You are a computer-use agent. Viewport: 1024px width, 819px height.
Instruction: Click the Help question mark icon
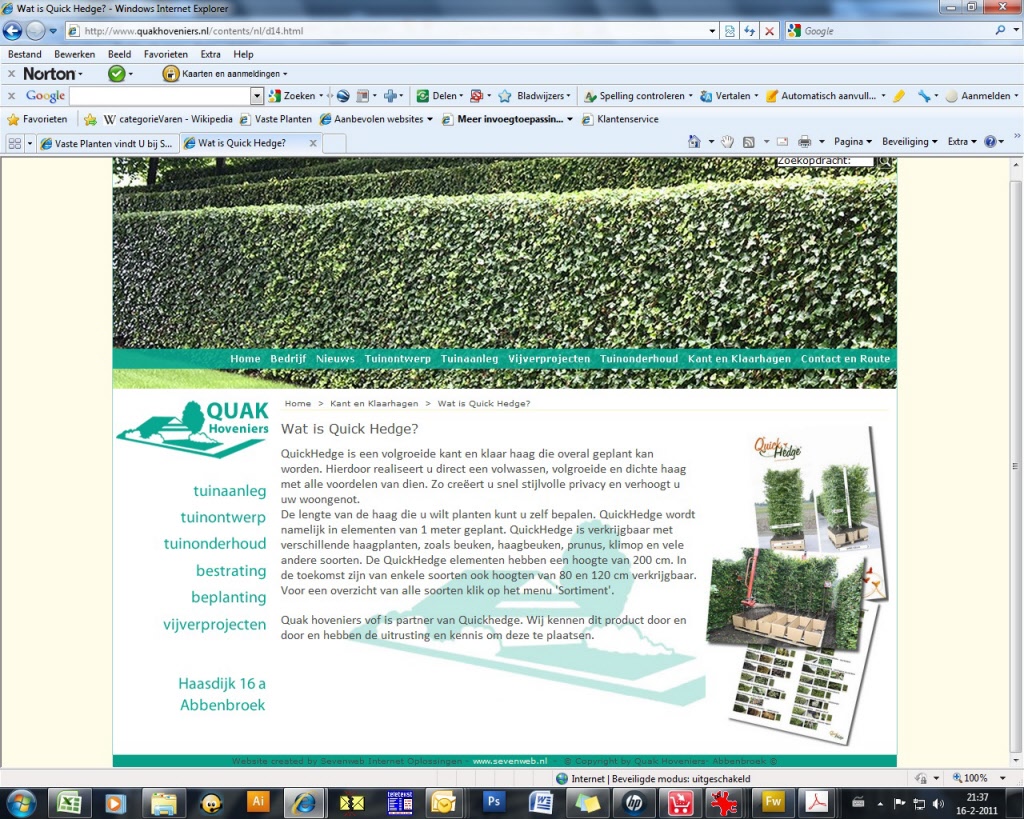pyautogui.click(x=990, y=142)
